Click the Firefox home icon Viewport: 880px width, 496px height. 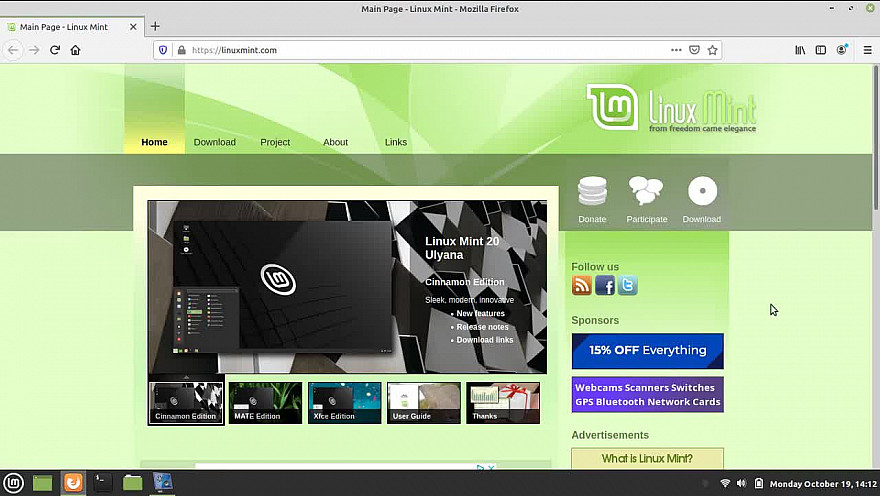click(75, 50)
